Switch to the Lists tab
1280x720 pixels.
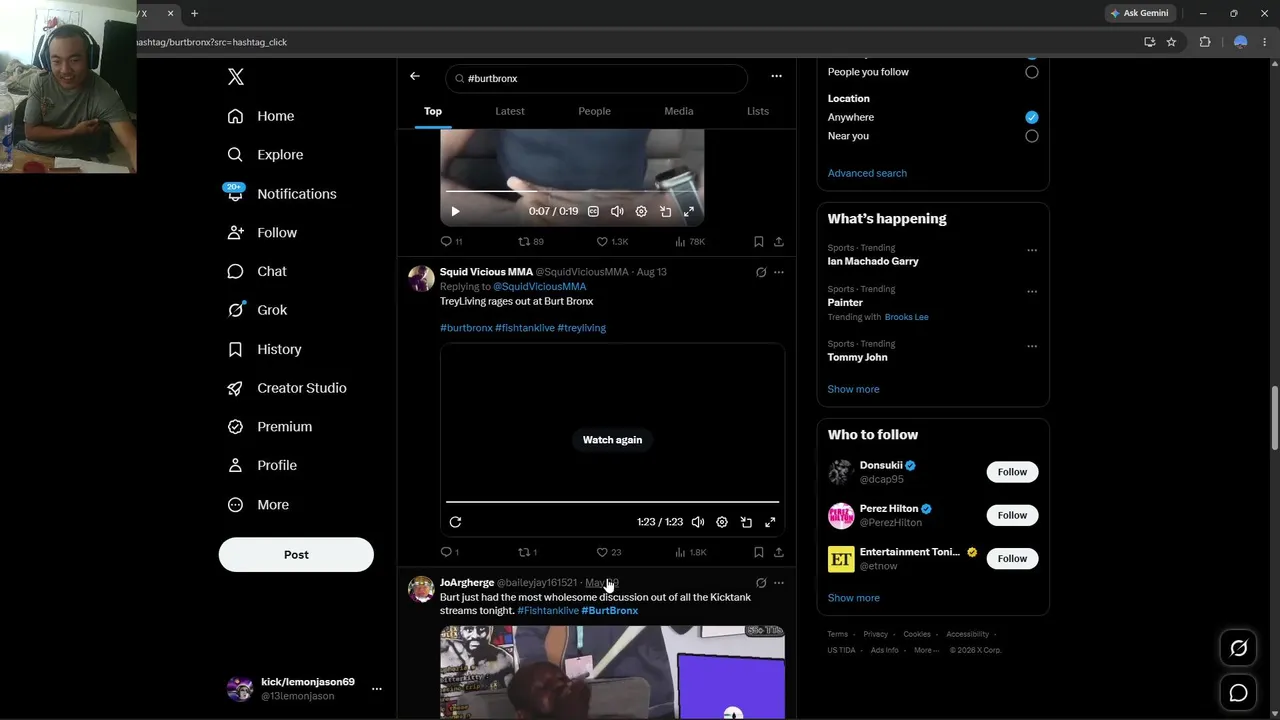758,111
